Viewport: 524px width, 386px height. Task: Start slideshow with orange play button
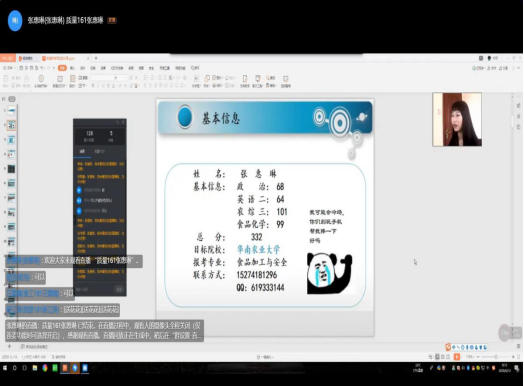(x=456, y=357)
